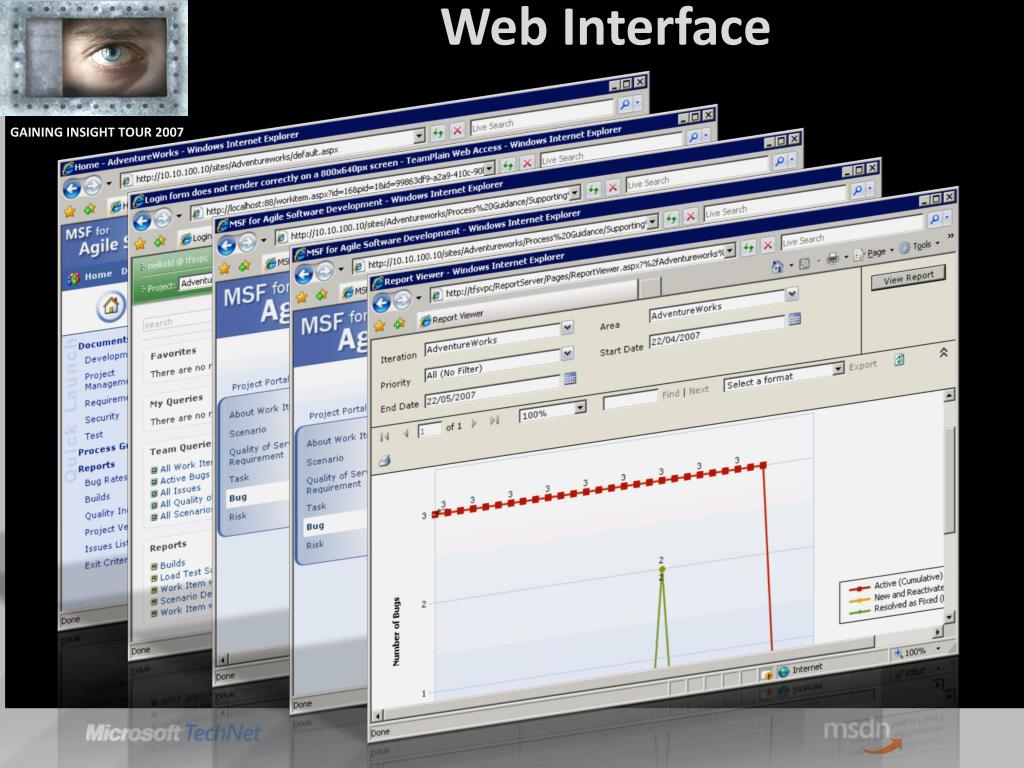
Task: Go back in the rear MSF for Agile window
Action: coord(227,246)
